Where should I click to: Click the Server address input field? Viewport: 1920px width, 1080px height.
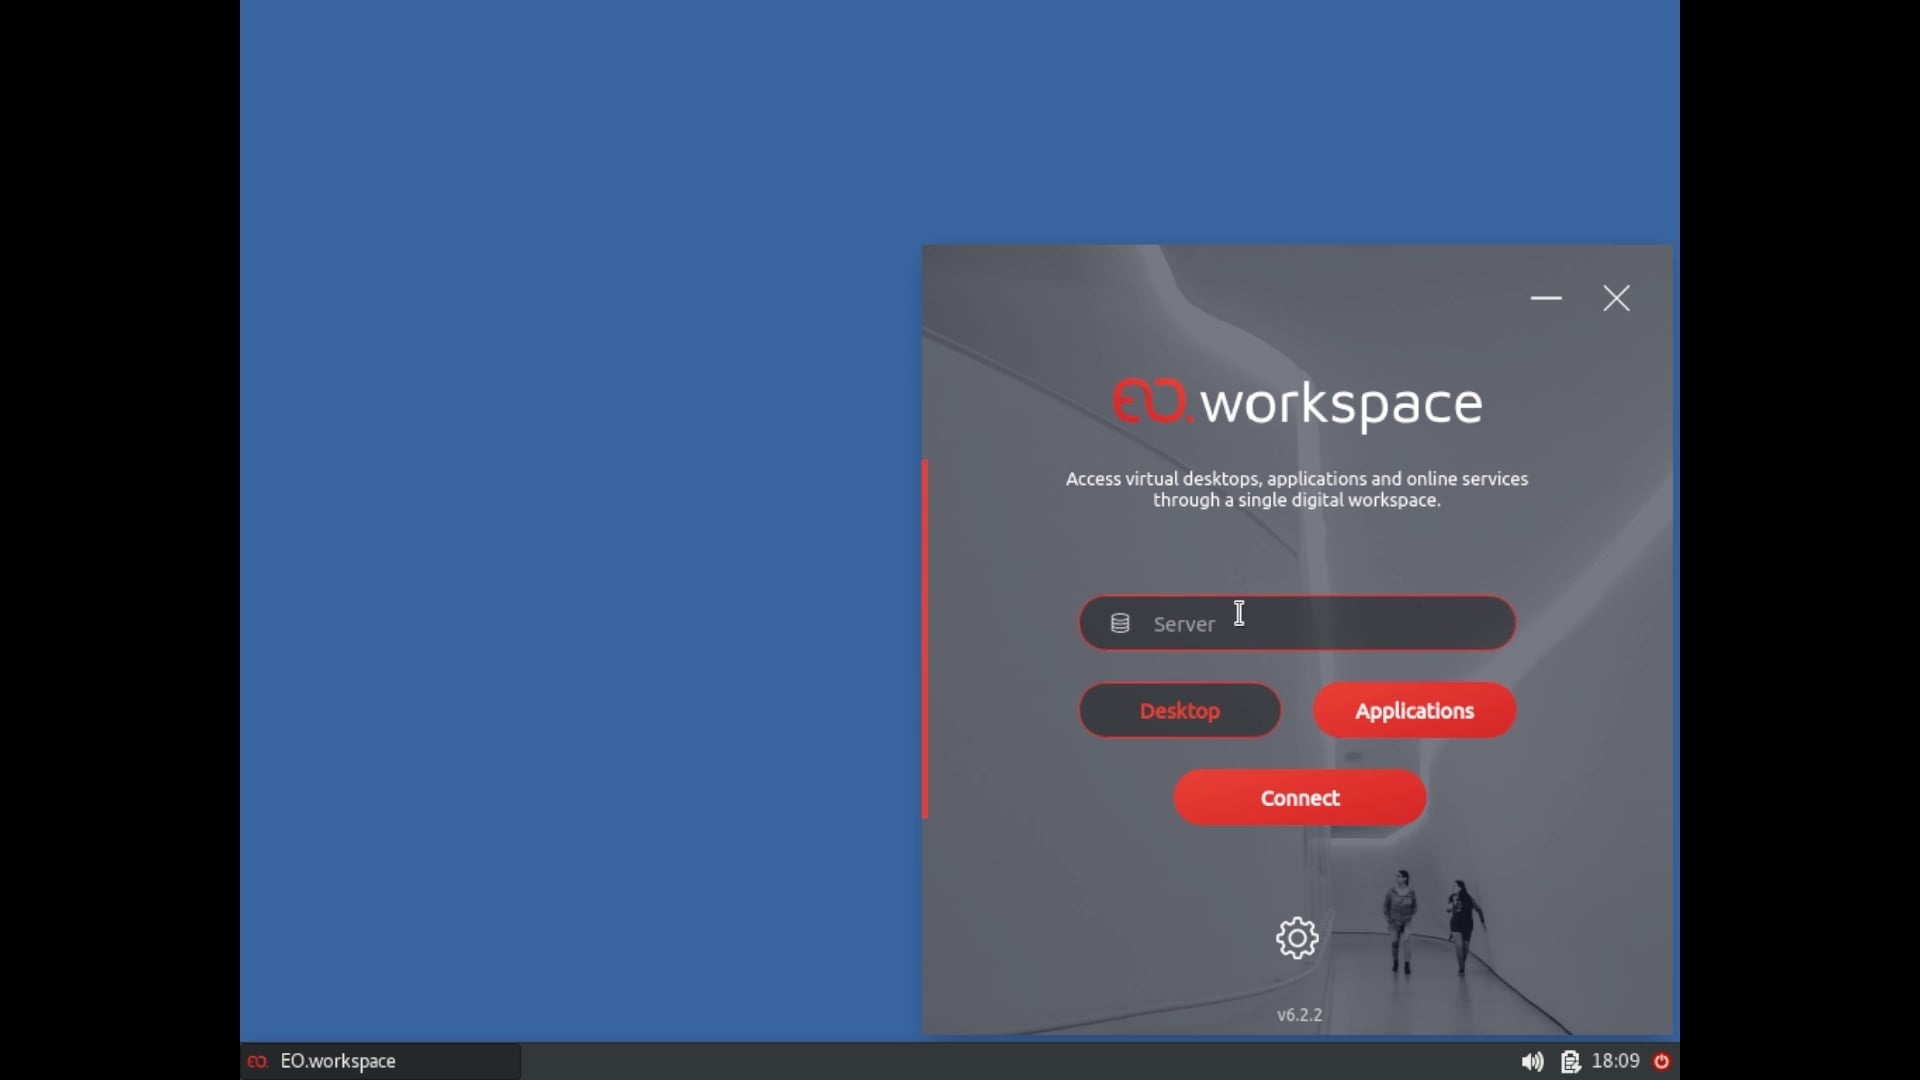[1297, 623]
